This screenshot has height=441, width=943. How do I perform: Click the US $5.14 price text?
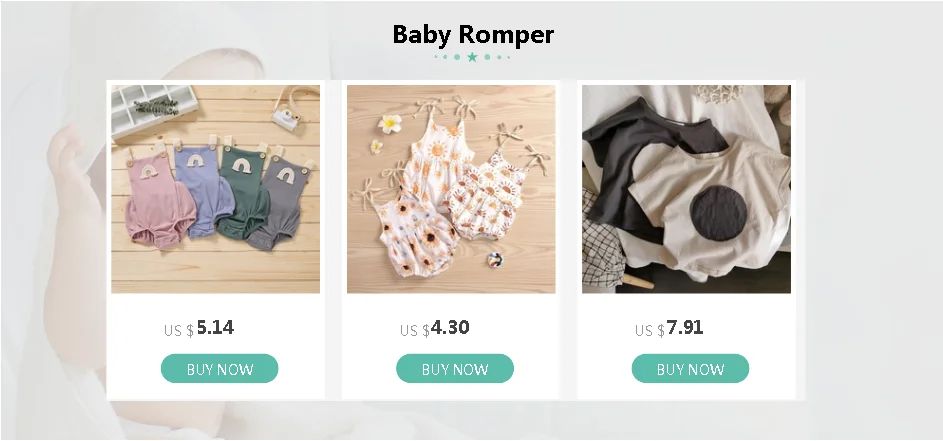pyautogui.click(x=199, y=328)
